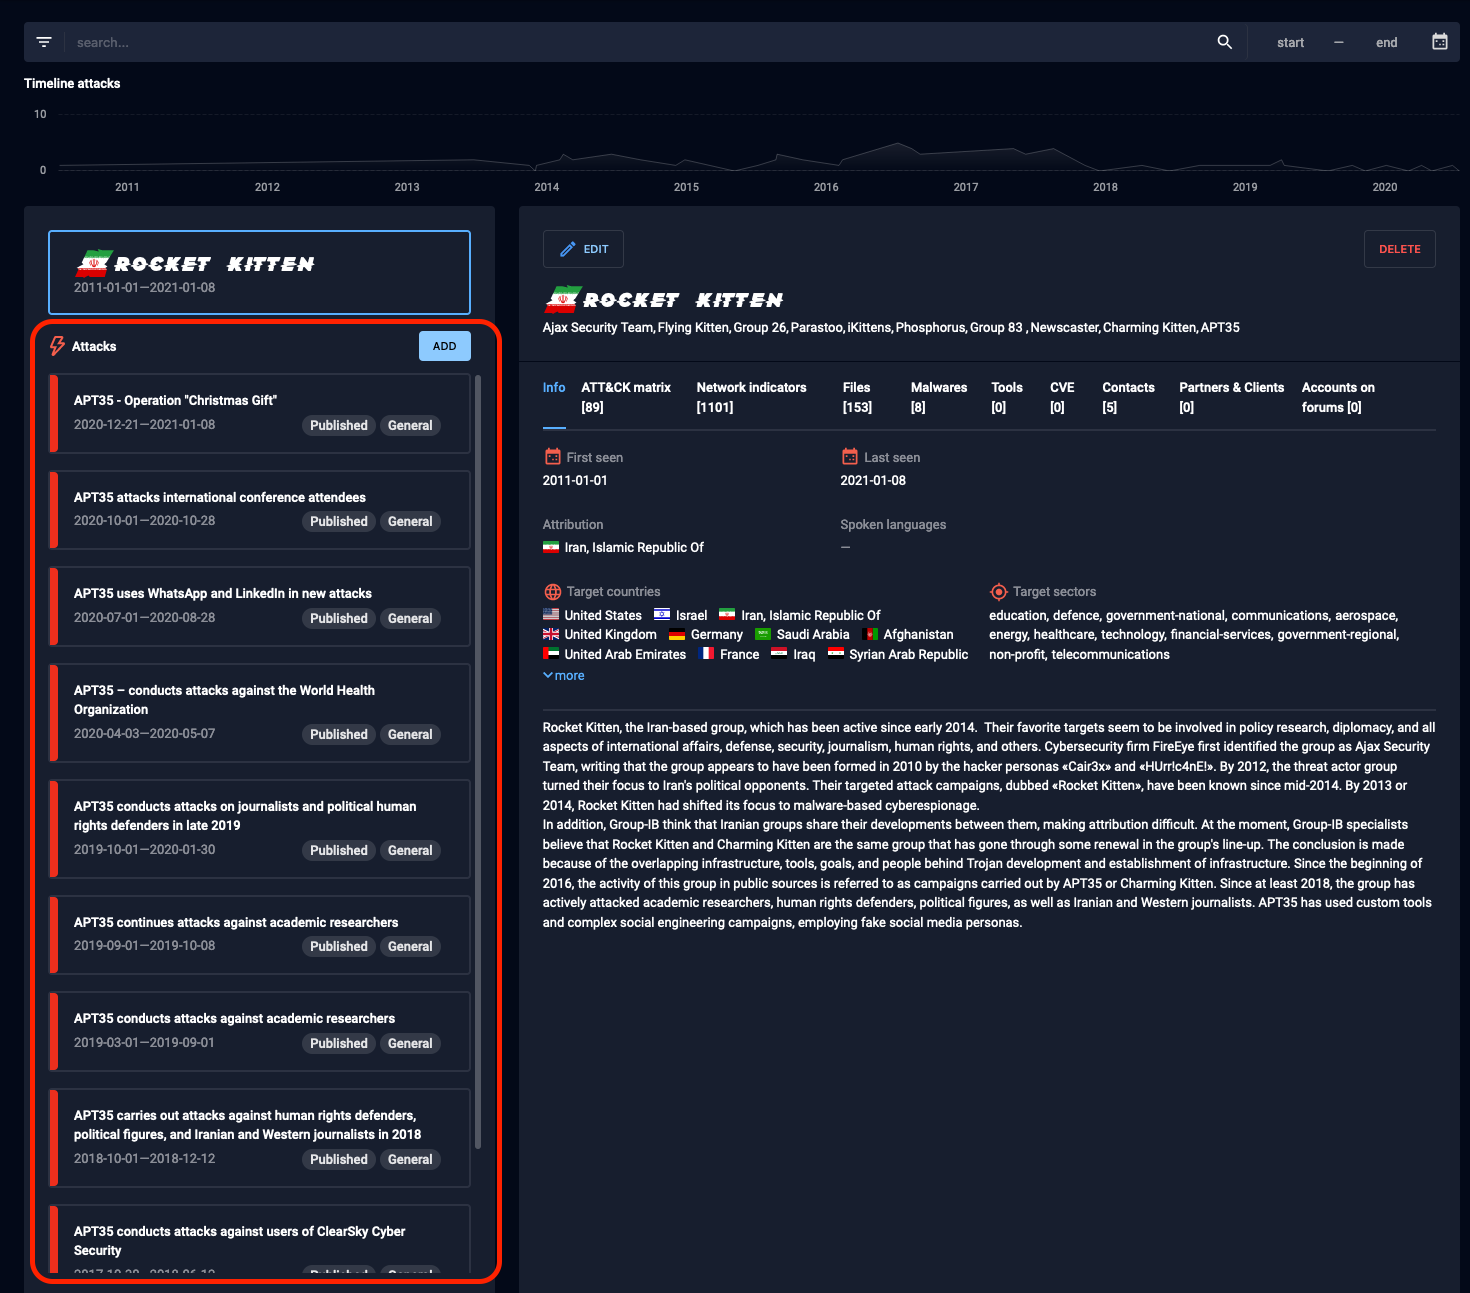Click the Target countries globe icon

[552, 592]
